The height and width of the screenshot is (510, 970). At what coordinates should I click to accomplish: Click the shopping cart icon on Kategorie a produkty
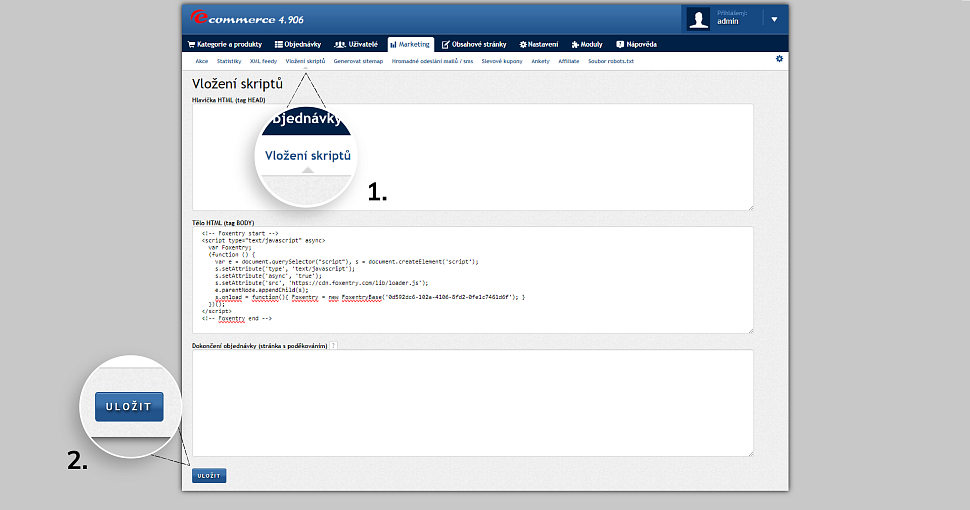[191, 45]
